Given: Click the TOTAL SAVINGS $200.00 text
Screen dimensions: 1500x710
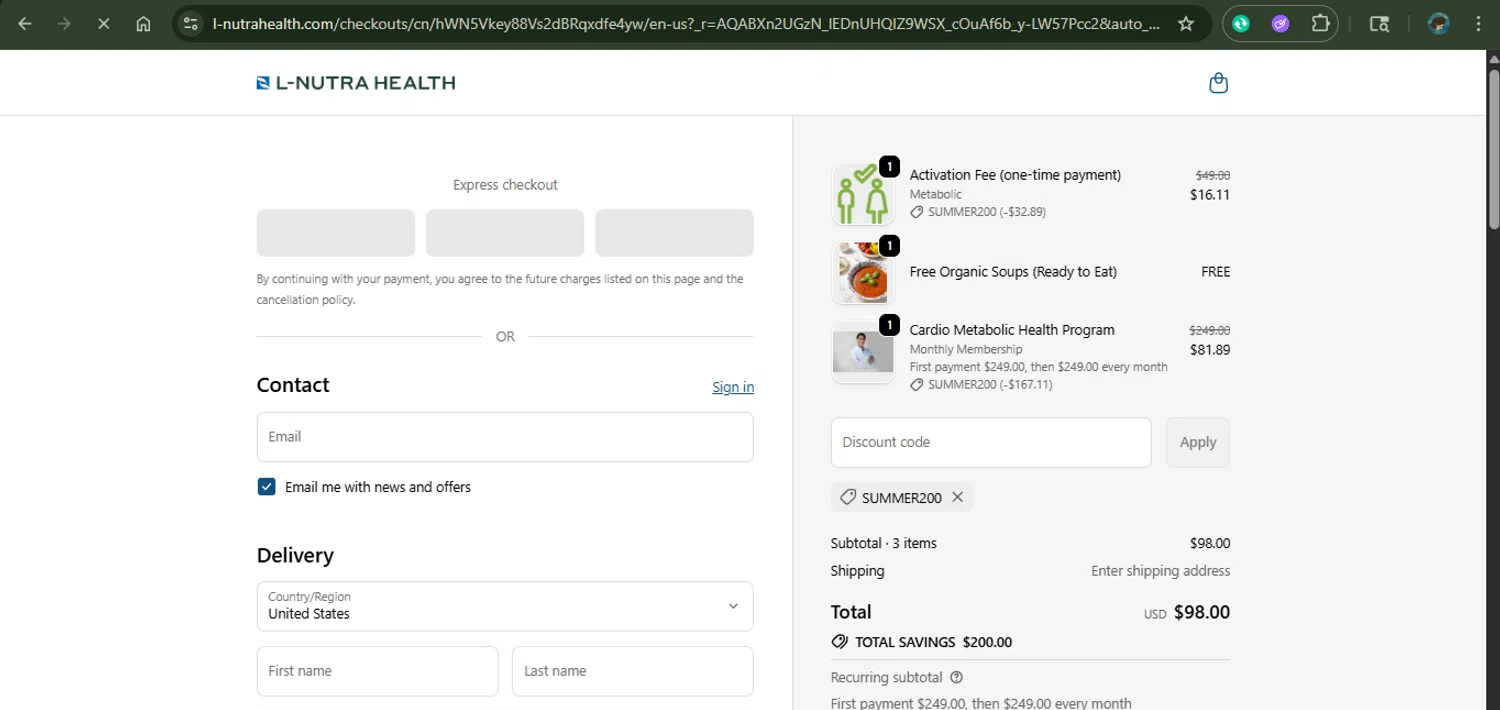Looking at the screenshot, I should 933,642.
